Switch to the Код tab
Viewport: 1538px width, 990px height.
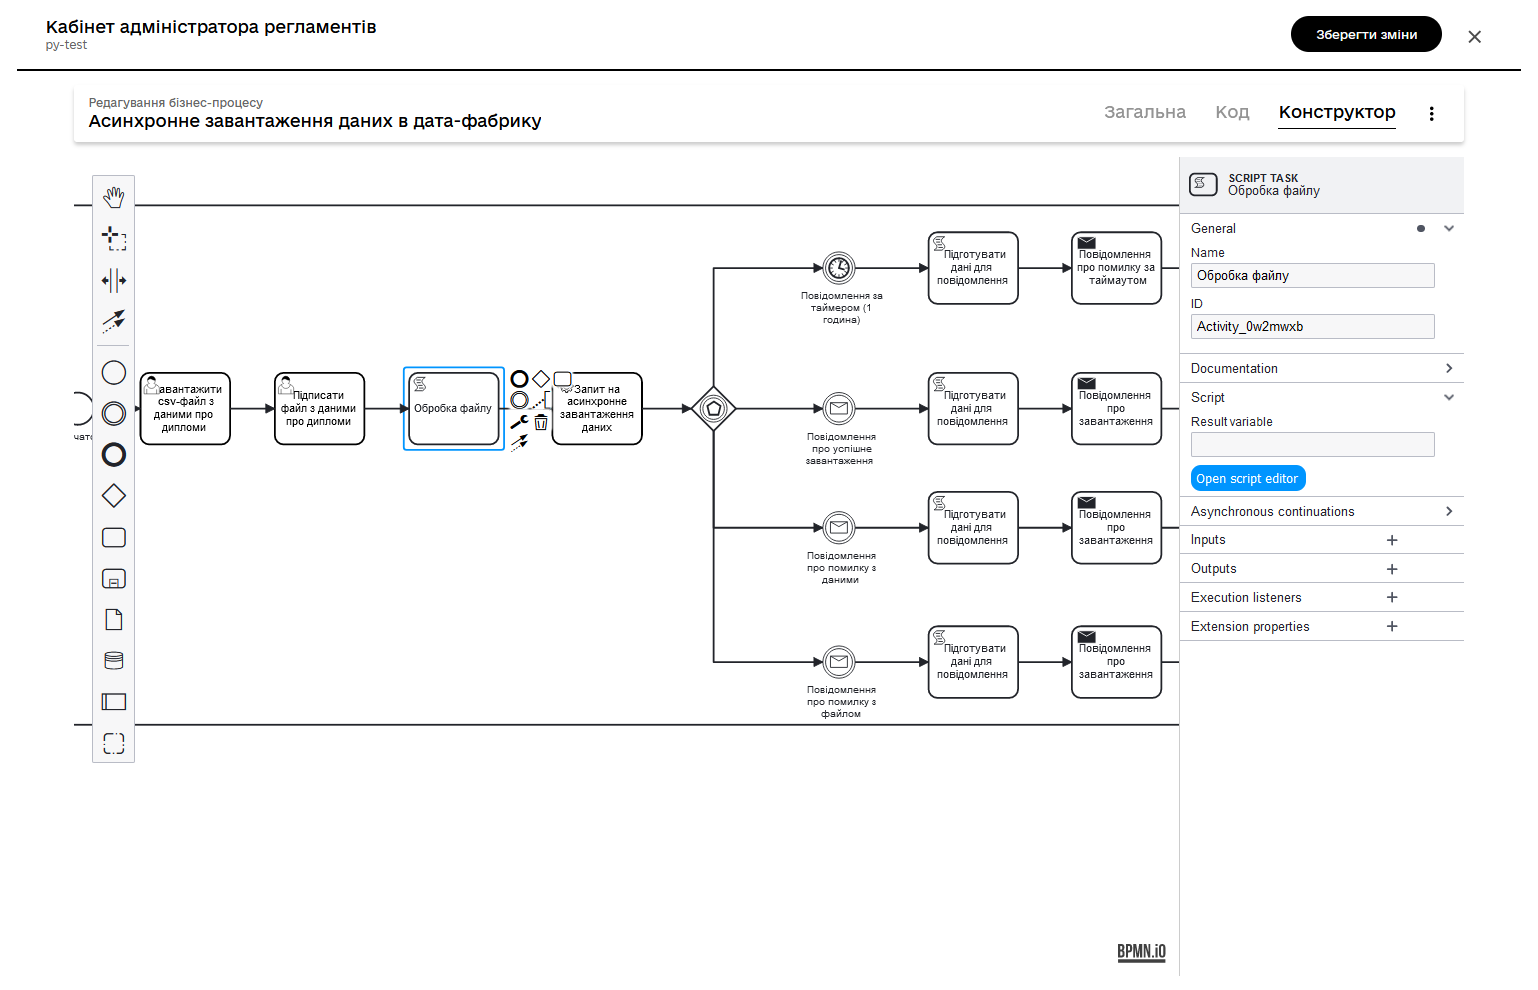coord(1232,112)
